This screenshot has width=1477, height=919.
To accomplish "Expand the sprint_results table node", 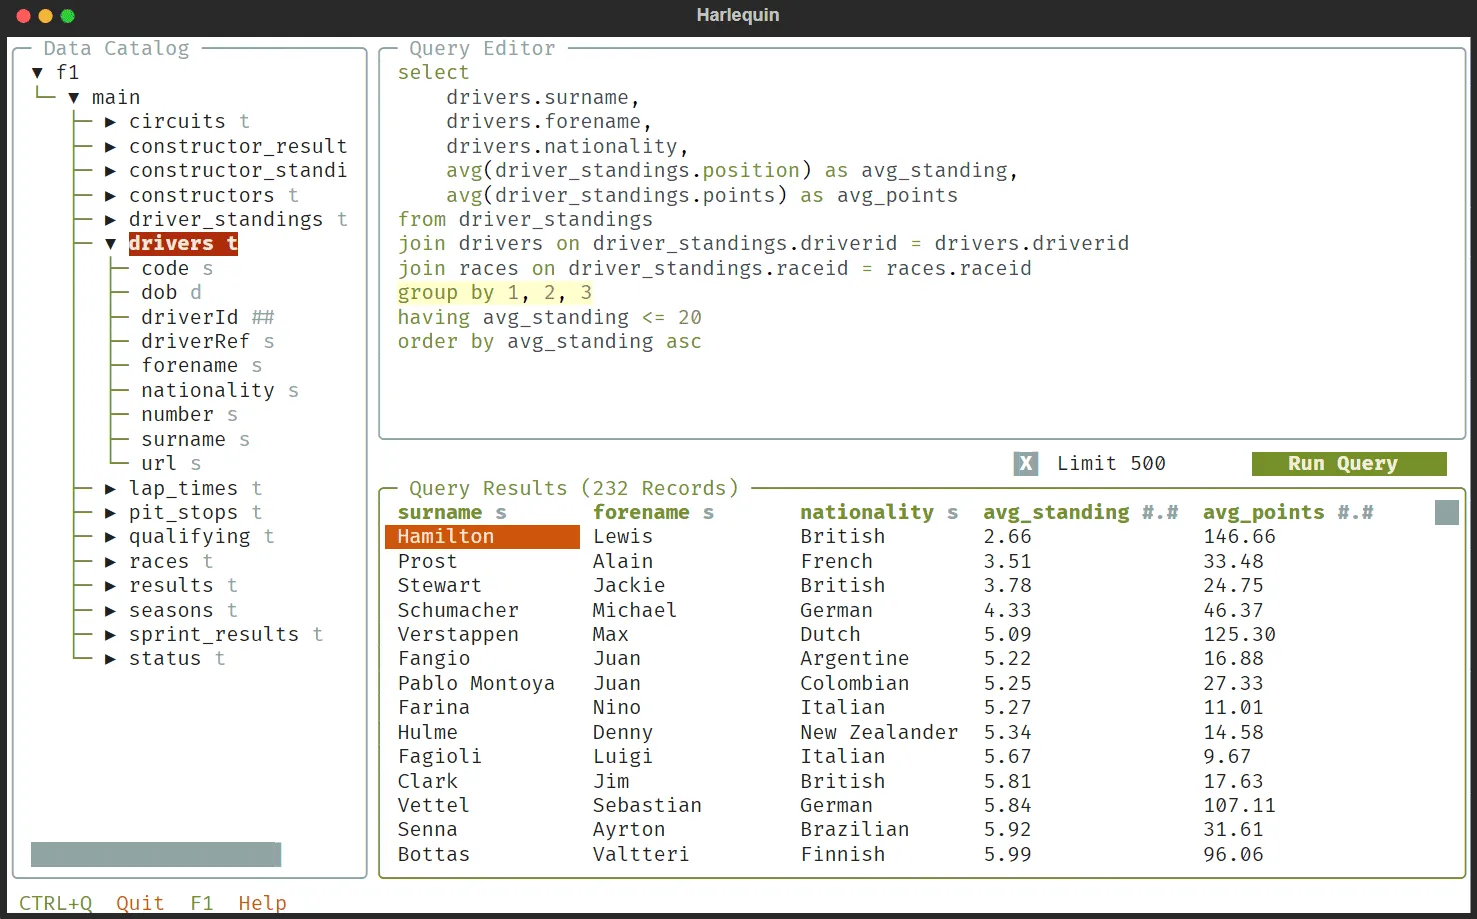I will coord(111,635).
